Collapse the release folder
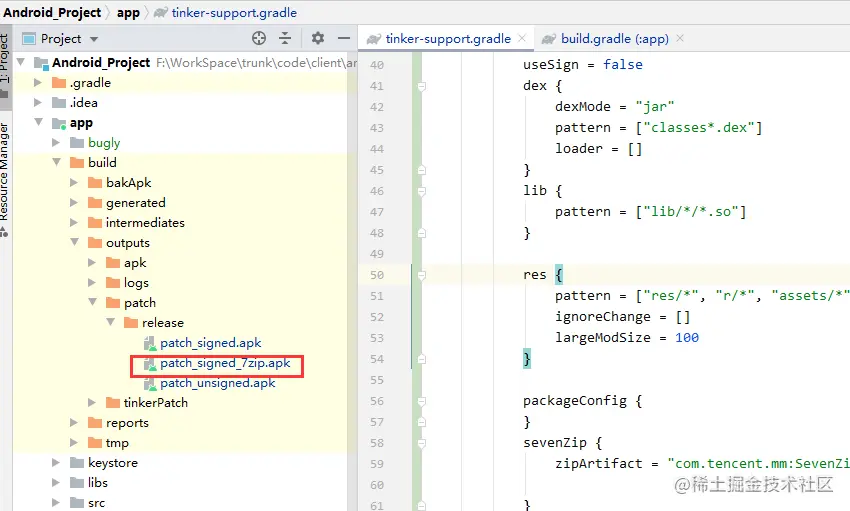 pos(111,322)
